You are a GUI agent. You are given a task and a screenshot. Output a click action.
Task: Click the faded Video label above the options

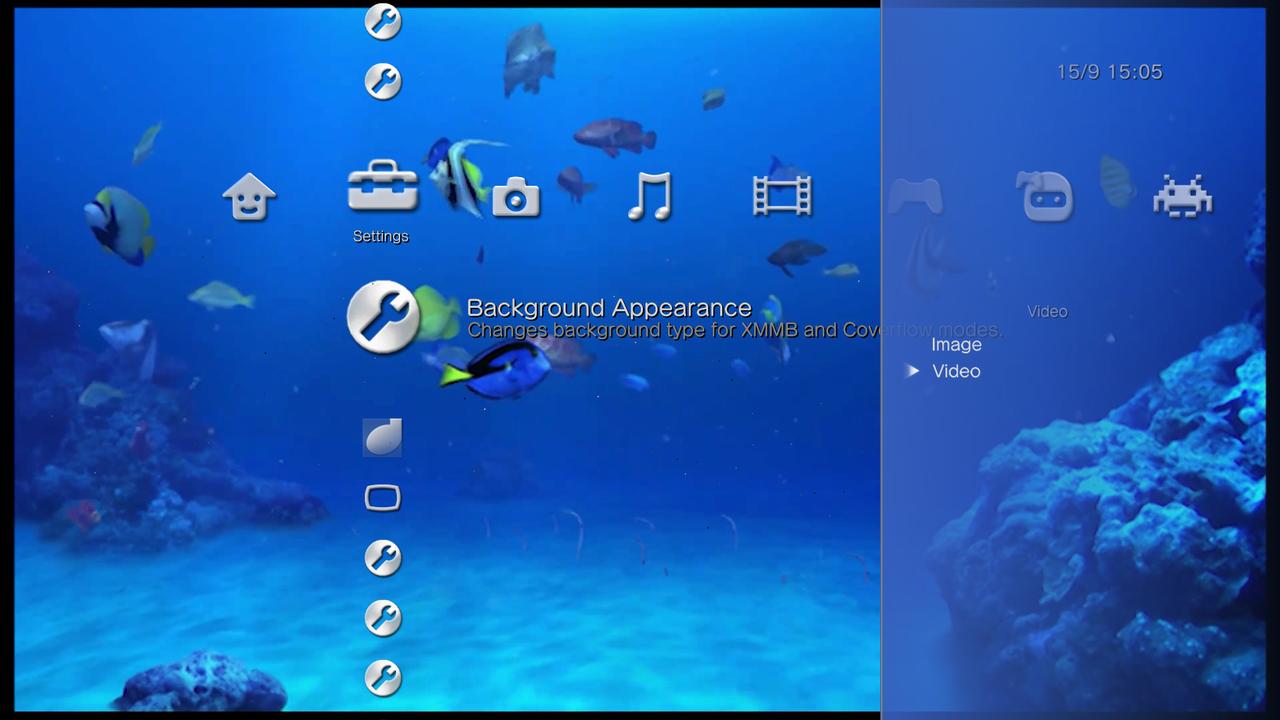(x=1047, y=311)
